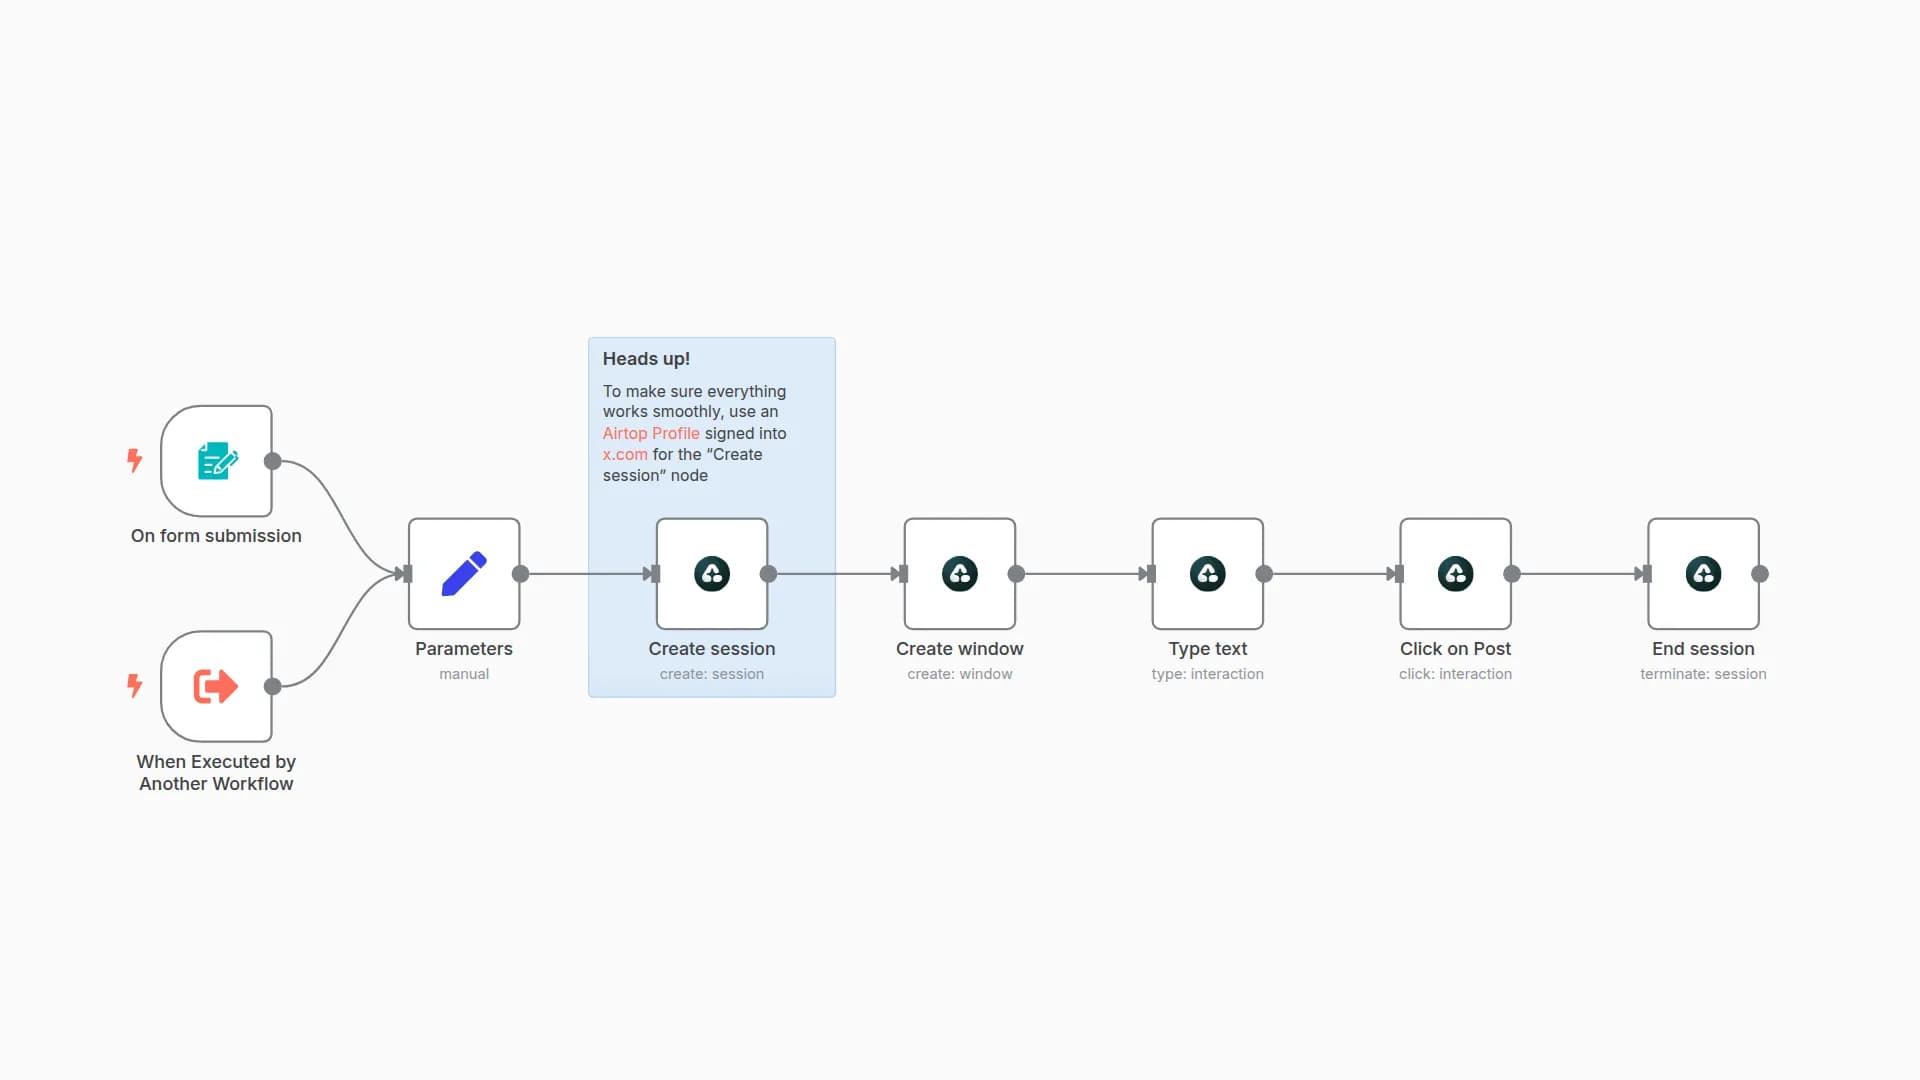Click the trigger bolt icon beside When Executed by Another Workflow

pos(134,685)
